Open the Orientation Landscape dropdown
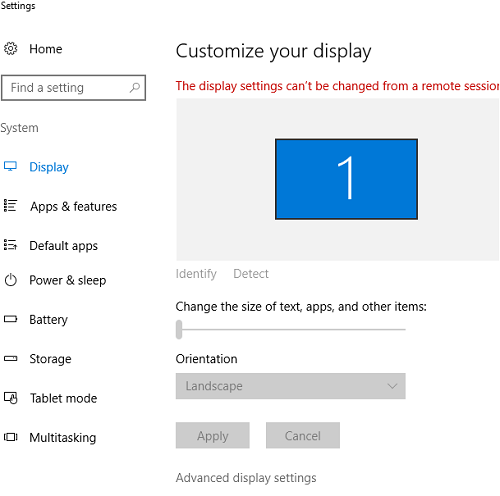This screenshot has width=500, height=496. coord(291,386)
